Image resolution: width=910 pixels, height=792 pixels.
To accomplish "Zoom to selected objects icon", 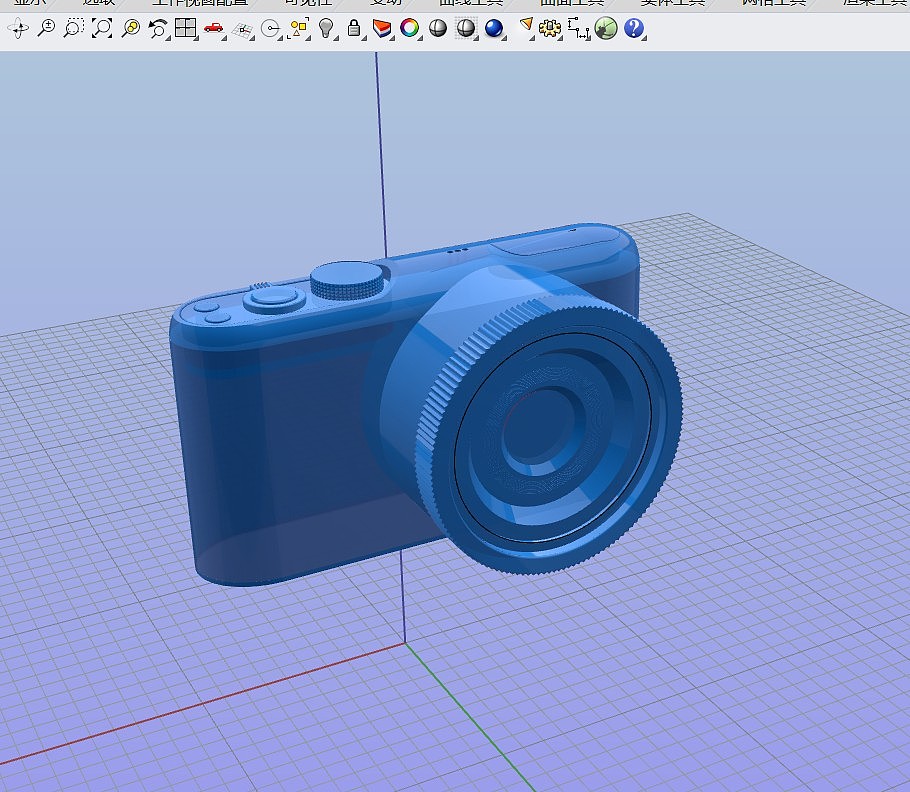I will coord(130,29).
